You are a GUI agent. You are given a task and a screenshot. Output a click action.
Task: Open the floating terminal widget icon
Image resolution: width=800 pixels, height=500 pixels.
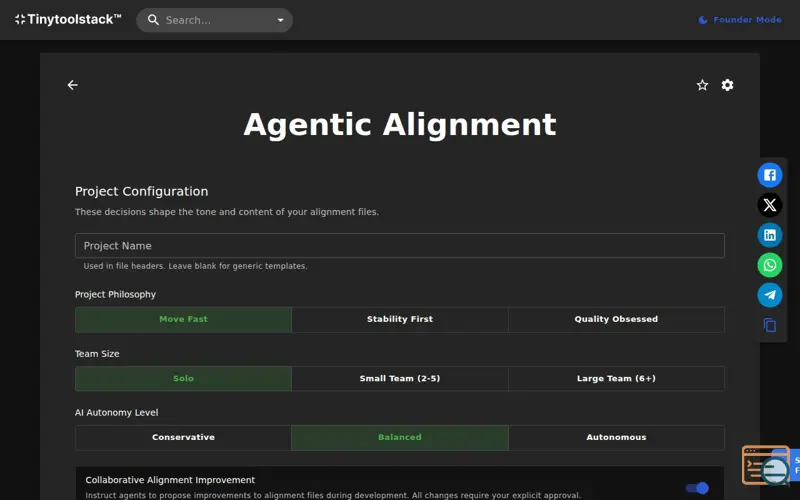point(765,465)
